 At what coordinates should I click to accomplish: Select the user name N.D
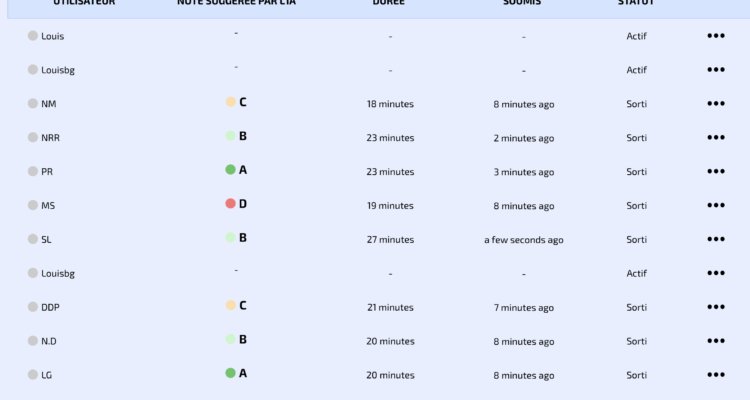point(49,342)
